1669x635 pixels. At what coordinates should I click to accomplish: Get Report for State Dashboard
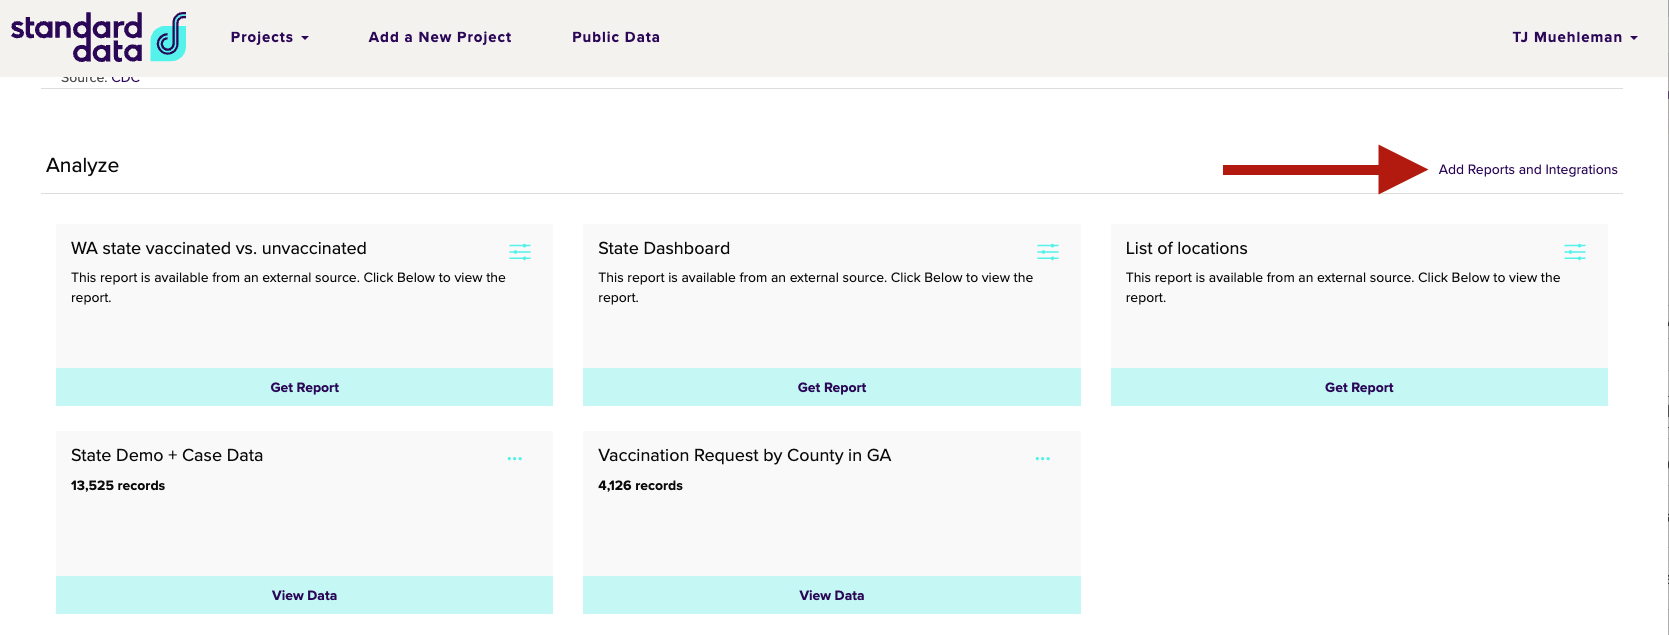(831, 387)
